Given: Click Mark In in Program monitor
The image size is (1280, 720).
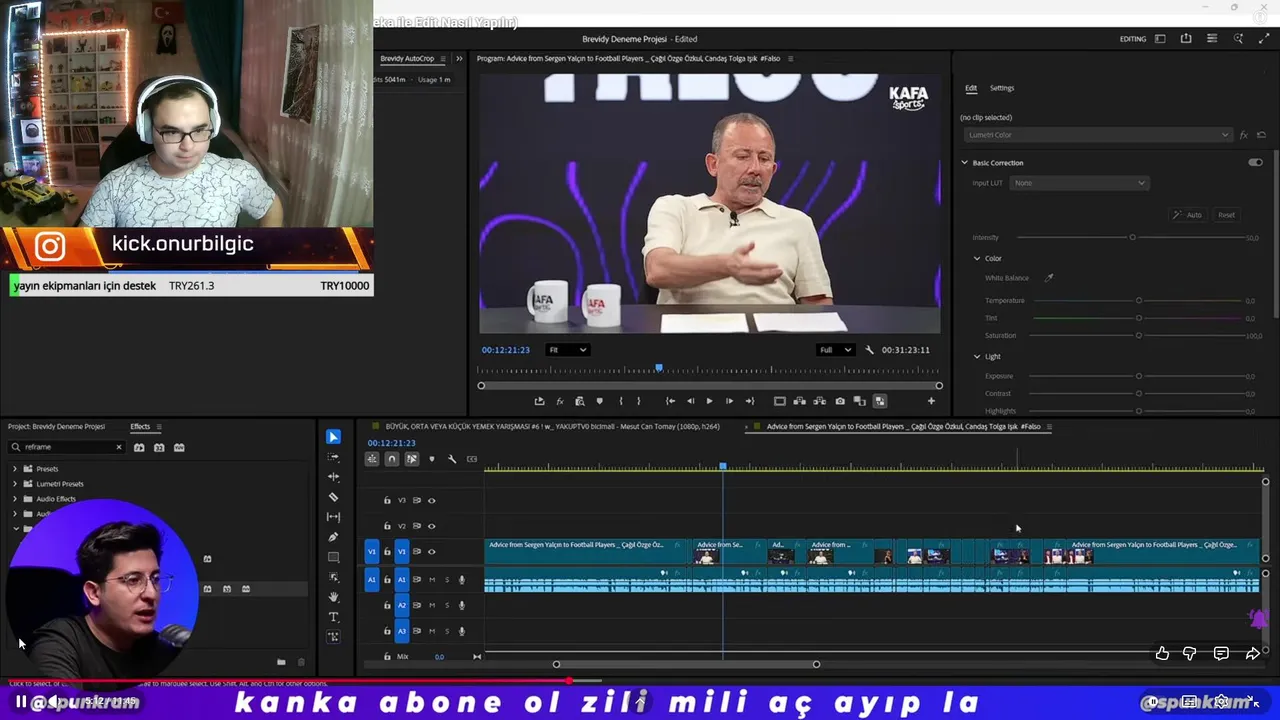Looking at the screenshot, I should click(x=620, y=401).
